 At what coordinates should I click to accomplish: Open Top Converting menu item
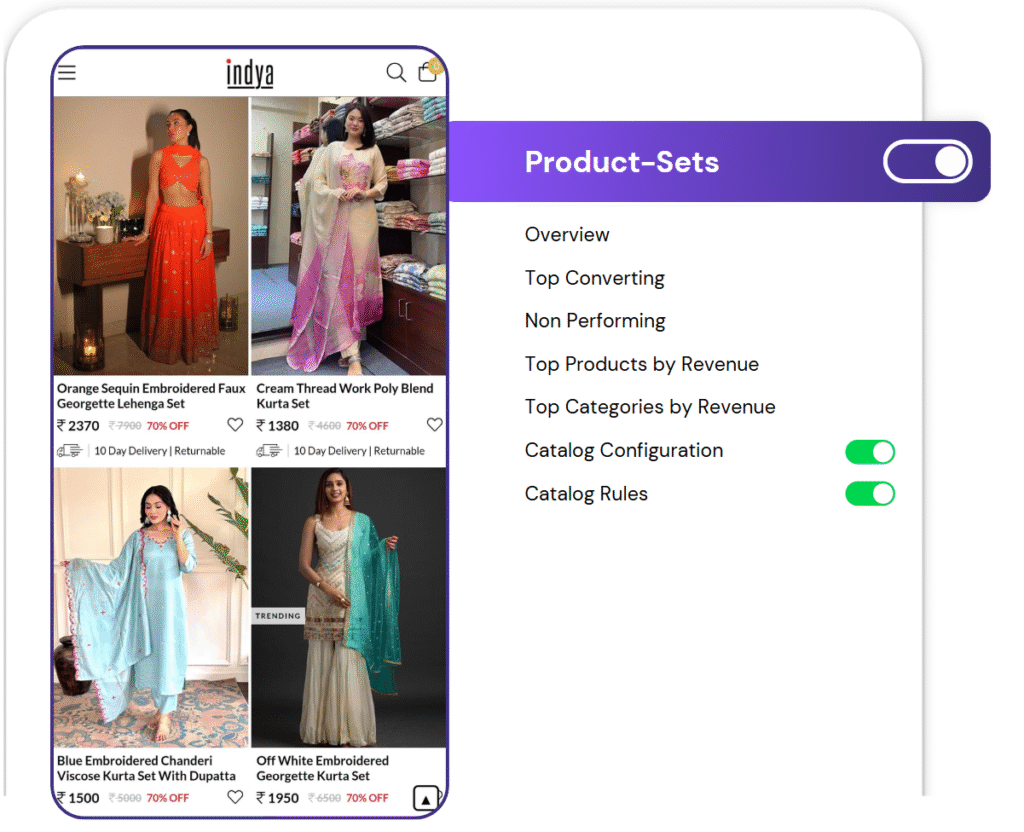click(594, 278)
